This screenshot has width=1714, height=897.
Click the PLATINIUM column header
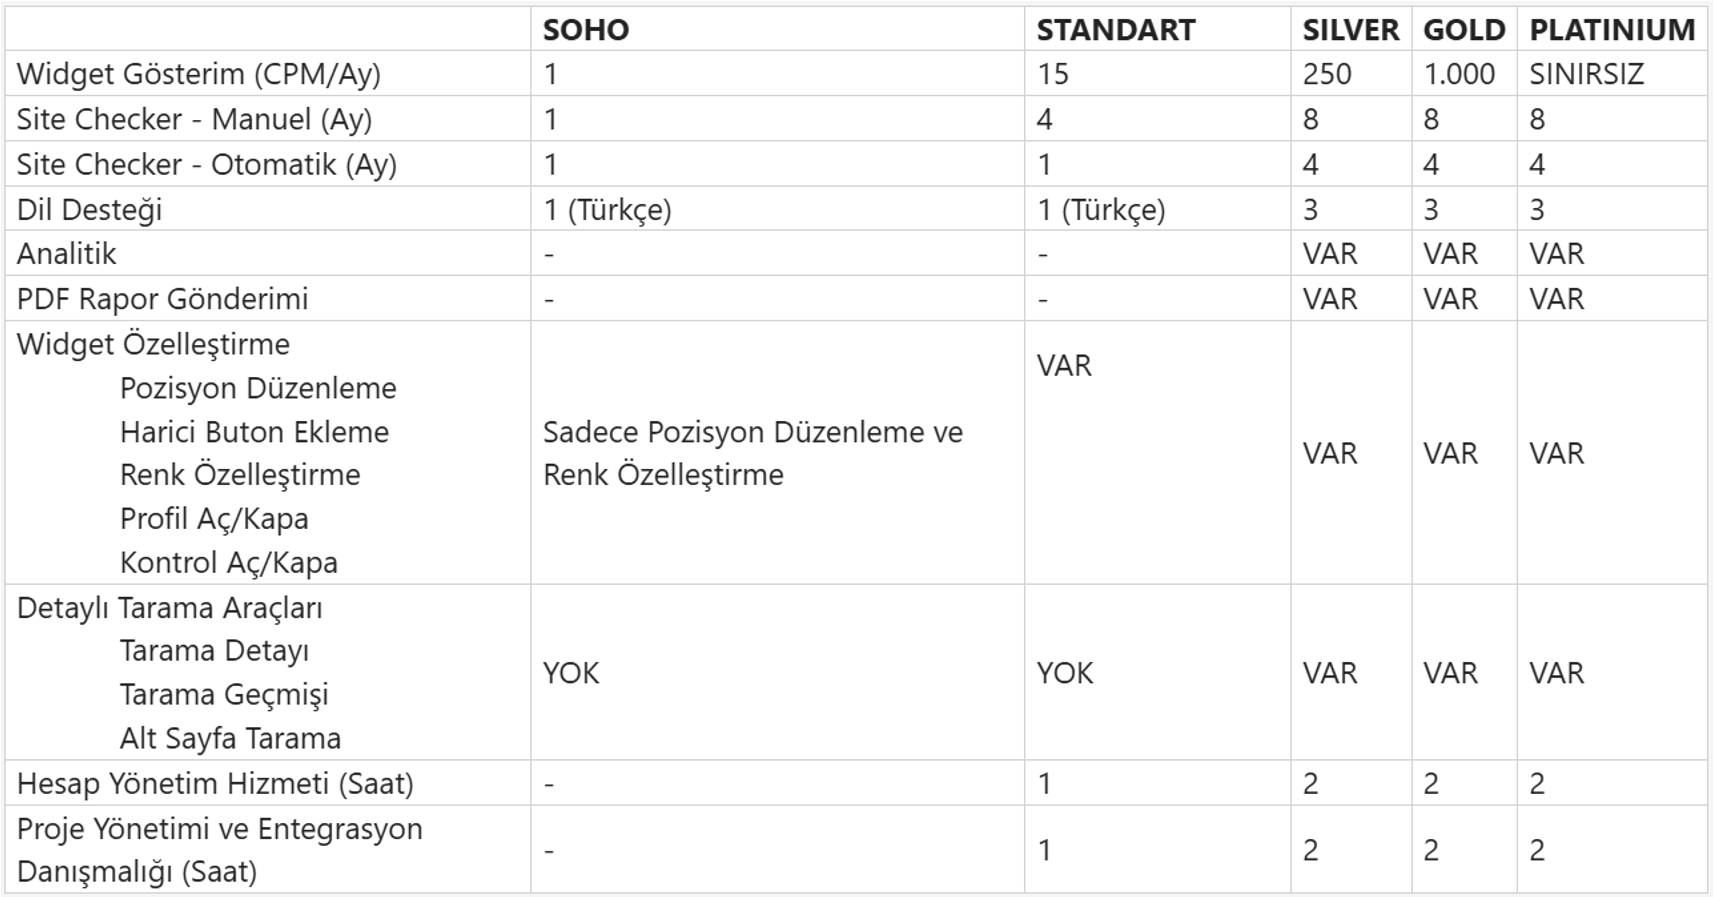pyautogui.click(x=1611, y=30)
